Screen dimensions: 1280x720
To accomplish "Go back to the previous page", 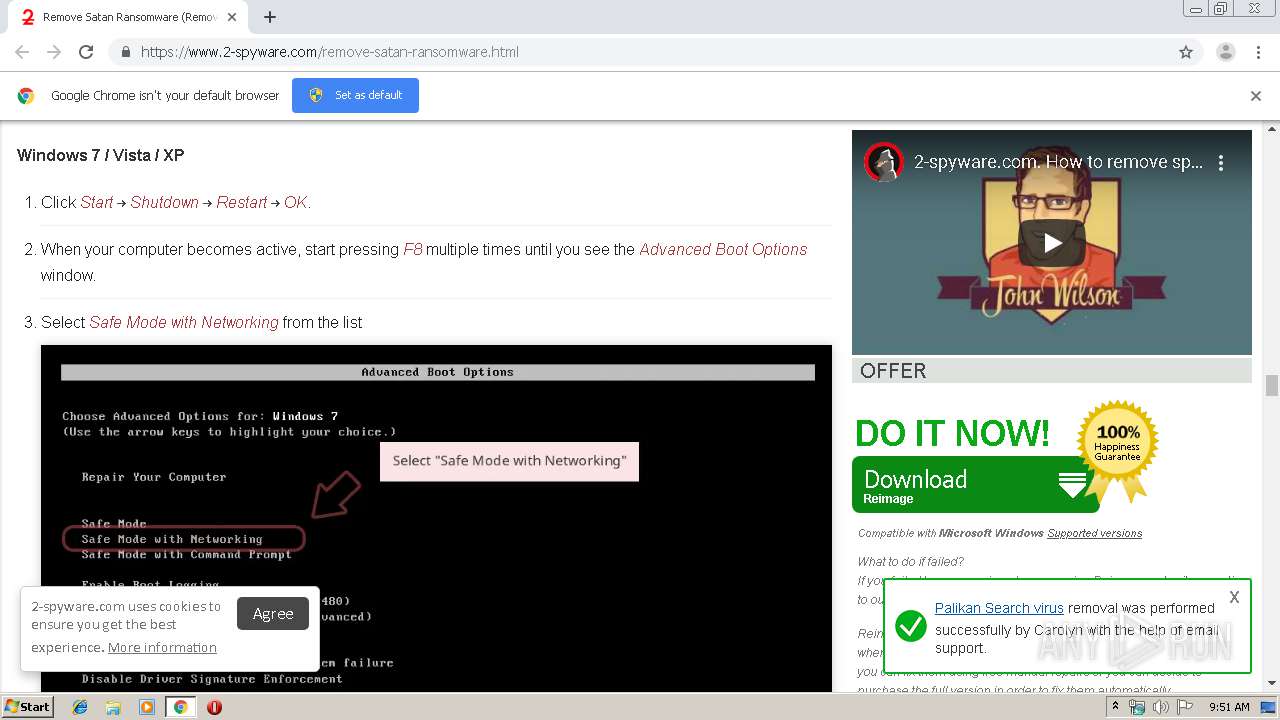I will coord(22,52).
